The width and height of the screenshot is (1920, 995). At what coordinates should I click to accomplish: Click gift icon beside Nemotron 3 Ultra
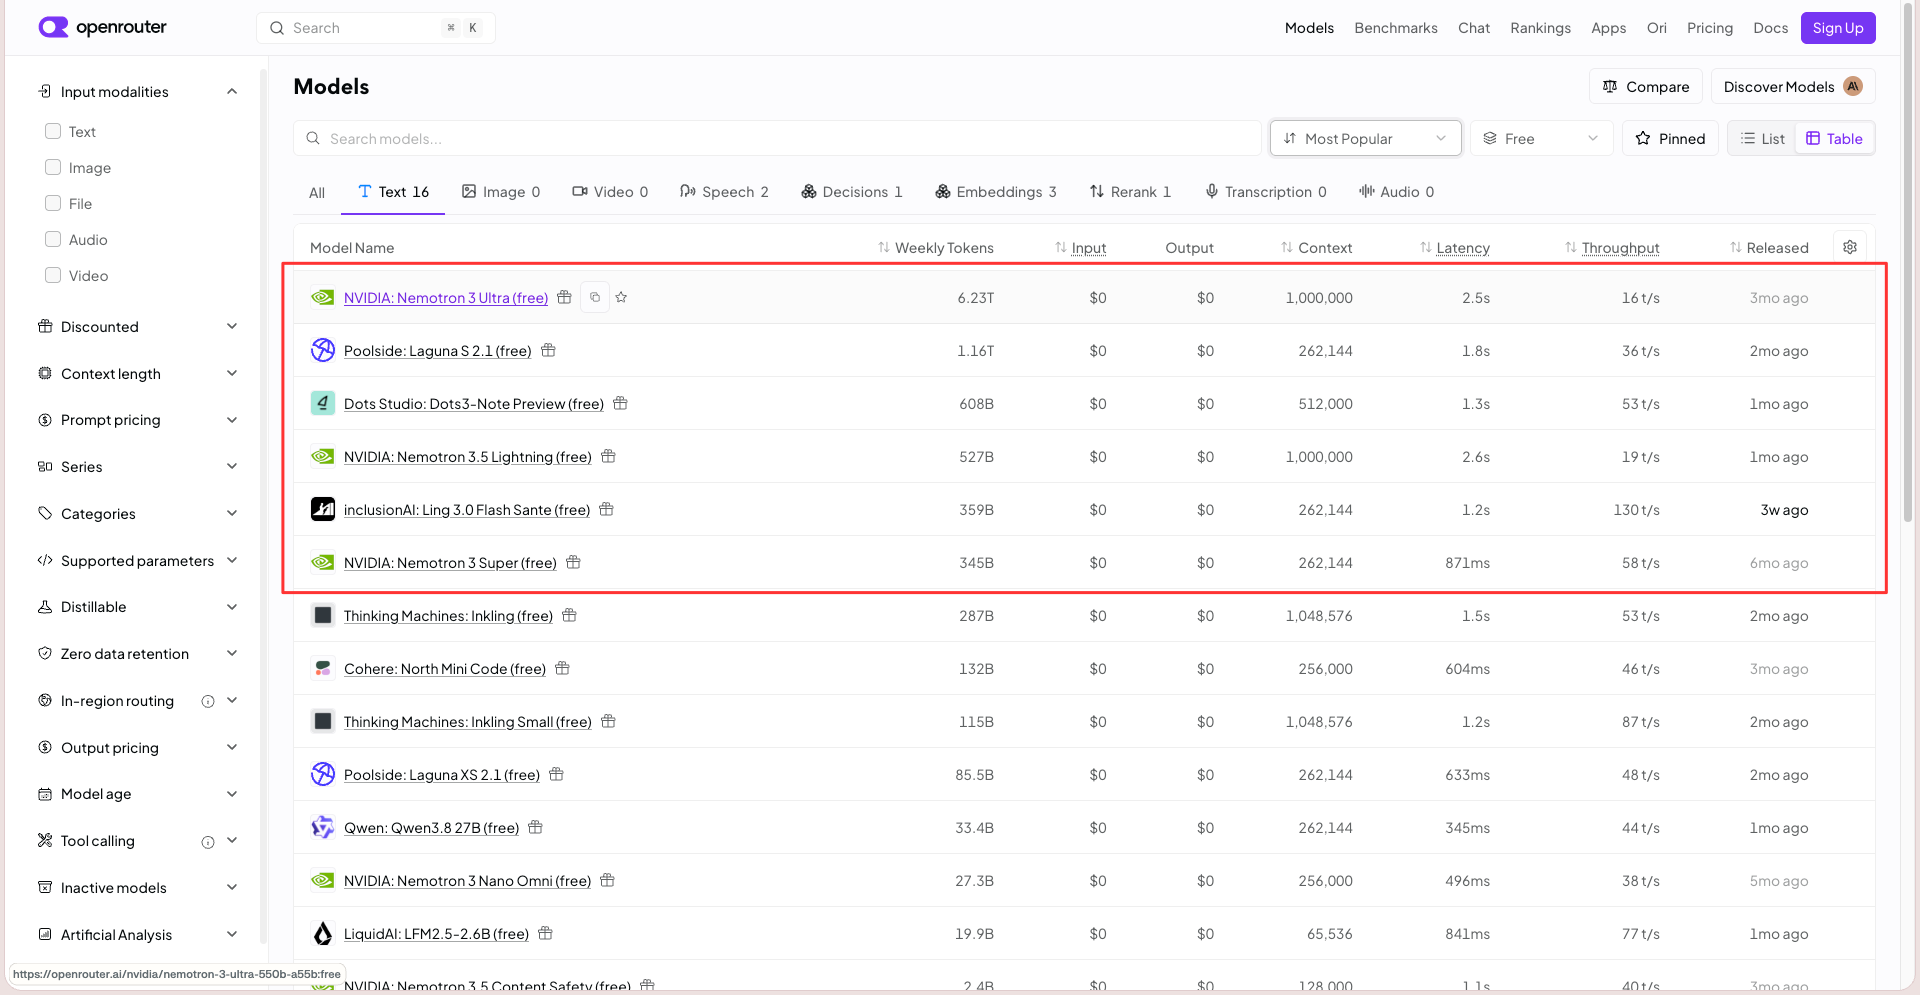tap(564, 297)
